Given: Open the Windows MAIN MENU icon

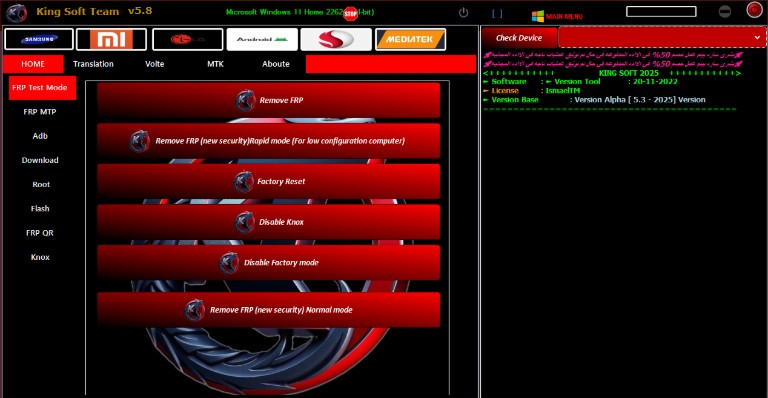Looking at the screenshot, I should coord(538,16).
